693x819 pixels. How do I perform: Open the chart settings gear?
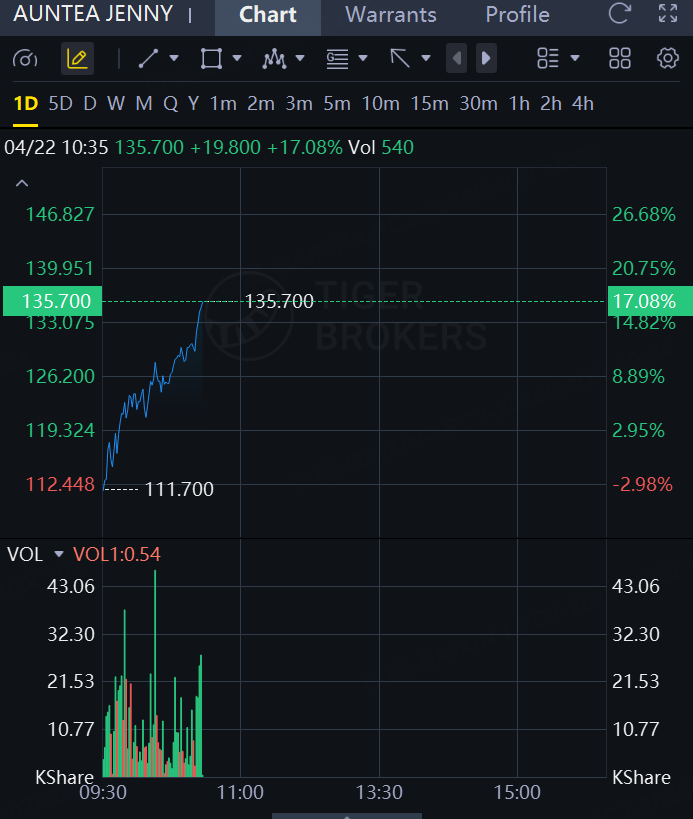(667, 59)
